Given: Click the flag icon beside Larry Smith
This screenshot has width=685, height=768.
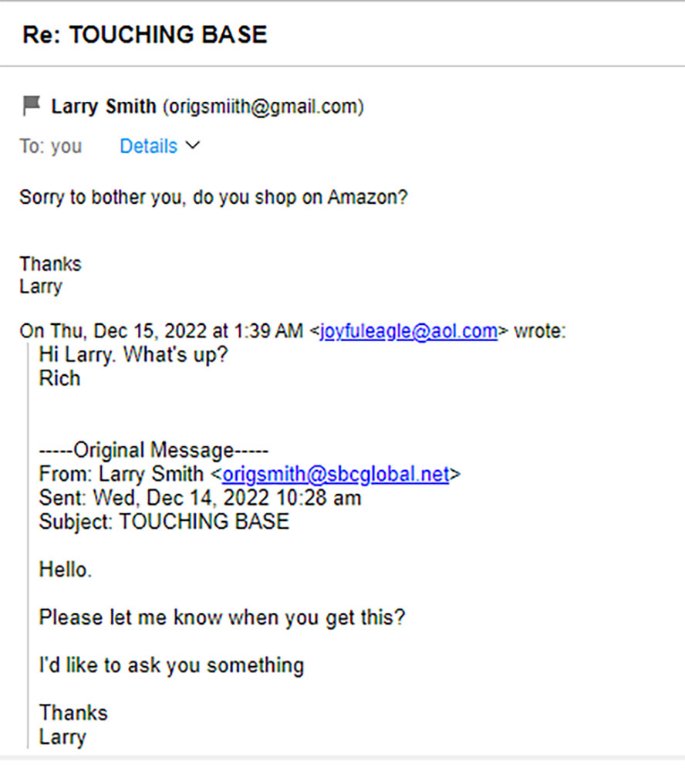Looking at the screenshot, I should (32, 106).
